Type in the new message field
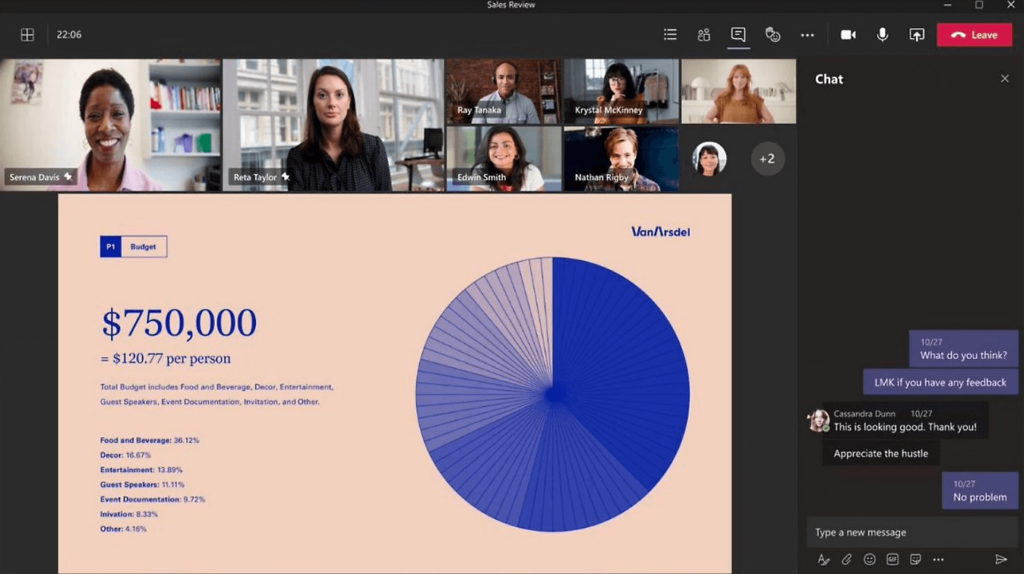1024x574 pixels. tap(912, 532)
